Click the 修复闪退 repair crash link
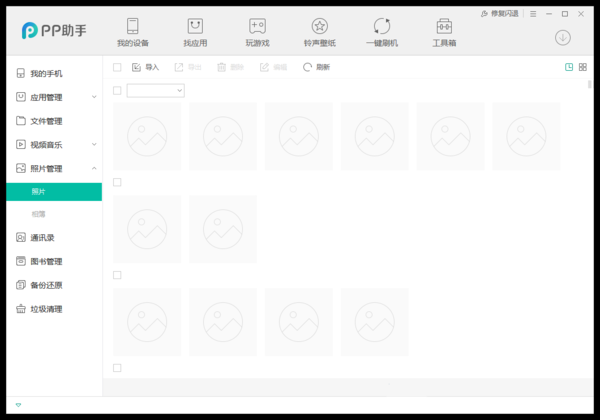The image size is (600, 420). pos(499,14)
